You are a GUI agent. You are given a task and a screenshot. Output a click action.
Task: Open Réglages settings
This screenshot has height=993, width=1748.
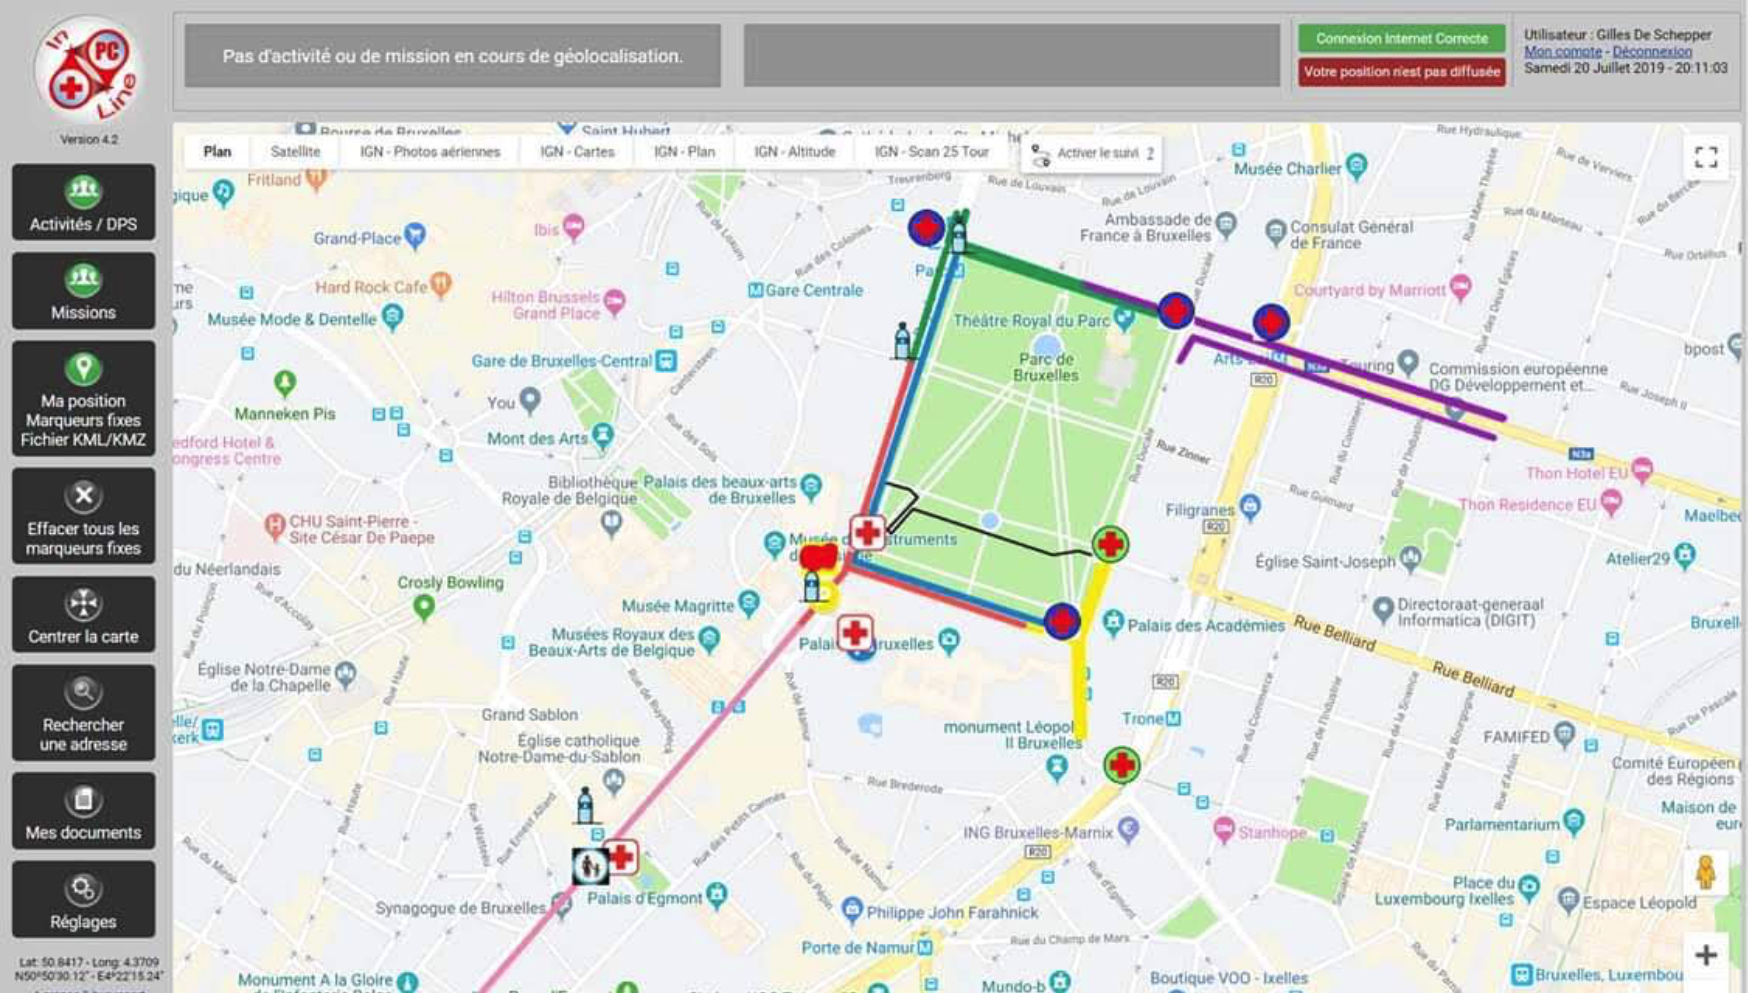(x=83, y=900)
